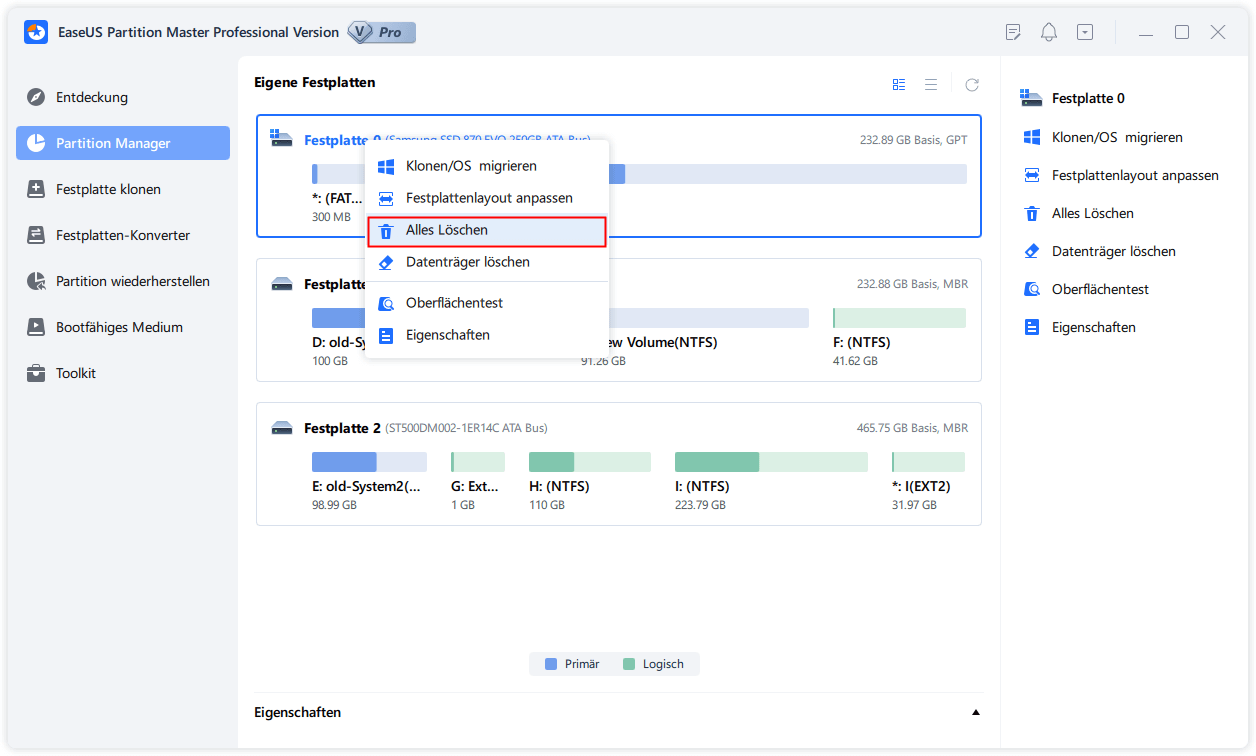Click the Festplatte klonen plus icon

point(36,189)
